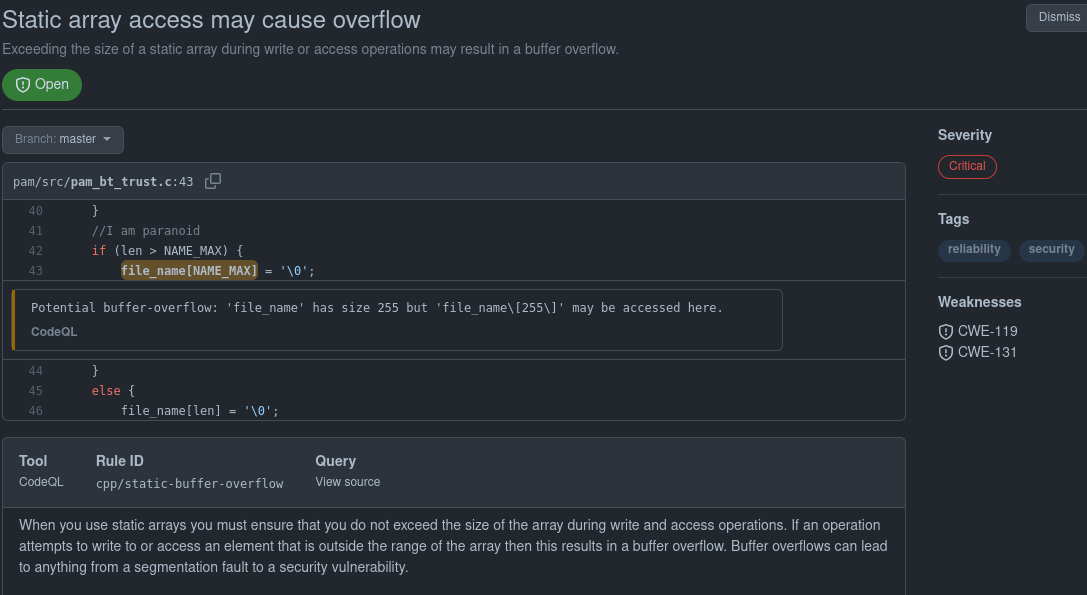Click the CodeQL label in the annotation
1087x595 pixels.
53,331
